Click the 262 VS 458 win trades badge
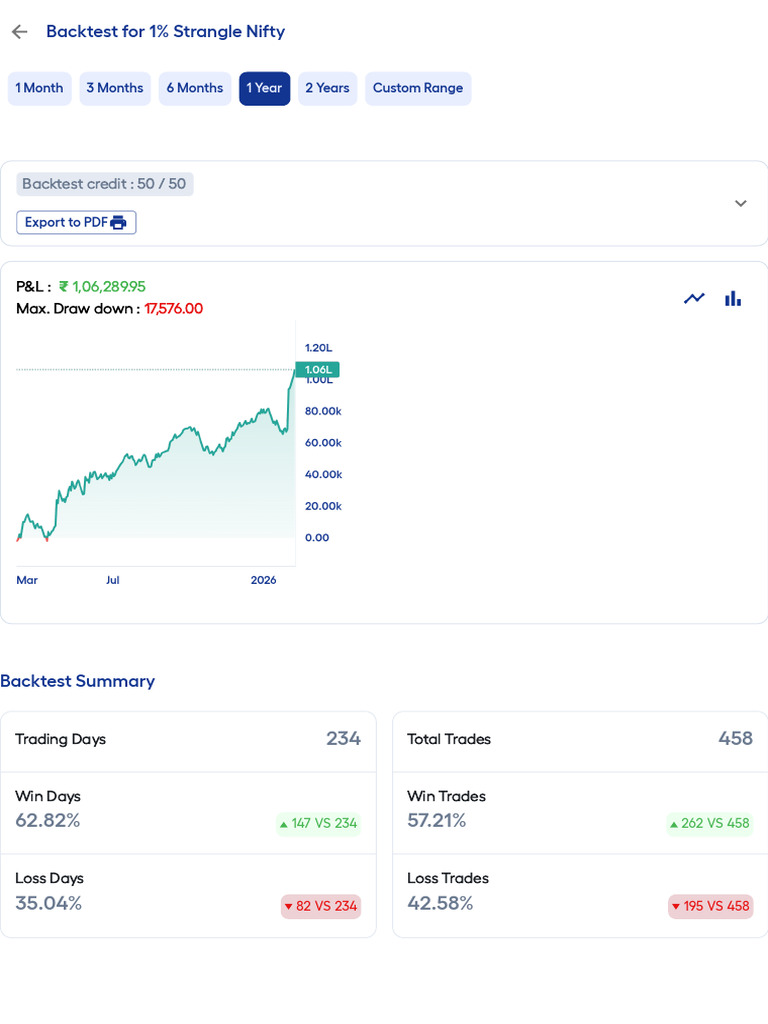Viewport: 768px width, 1024px height. tap(710, 824)
